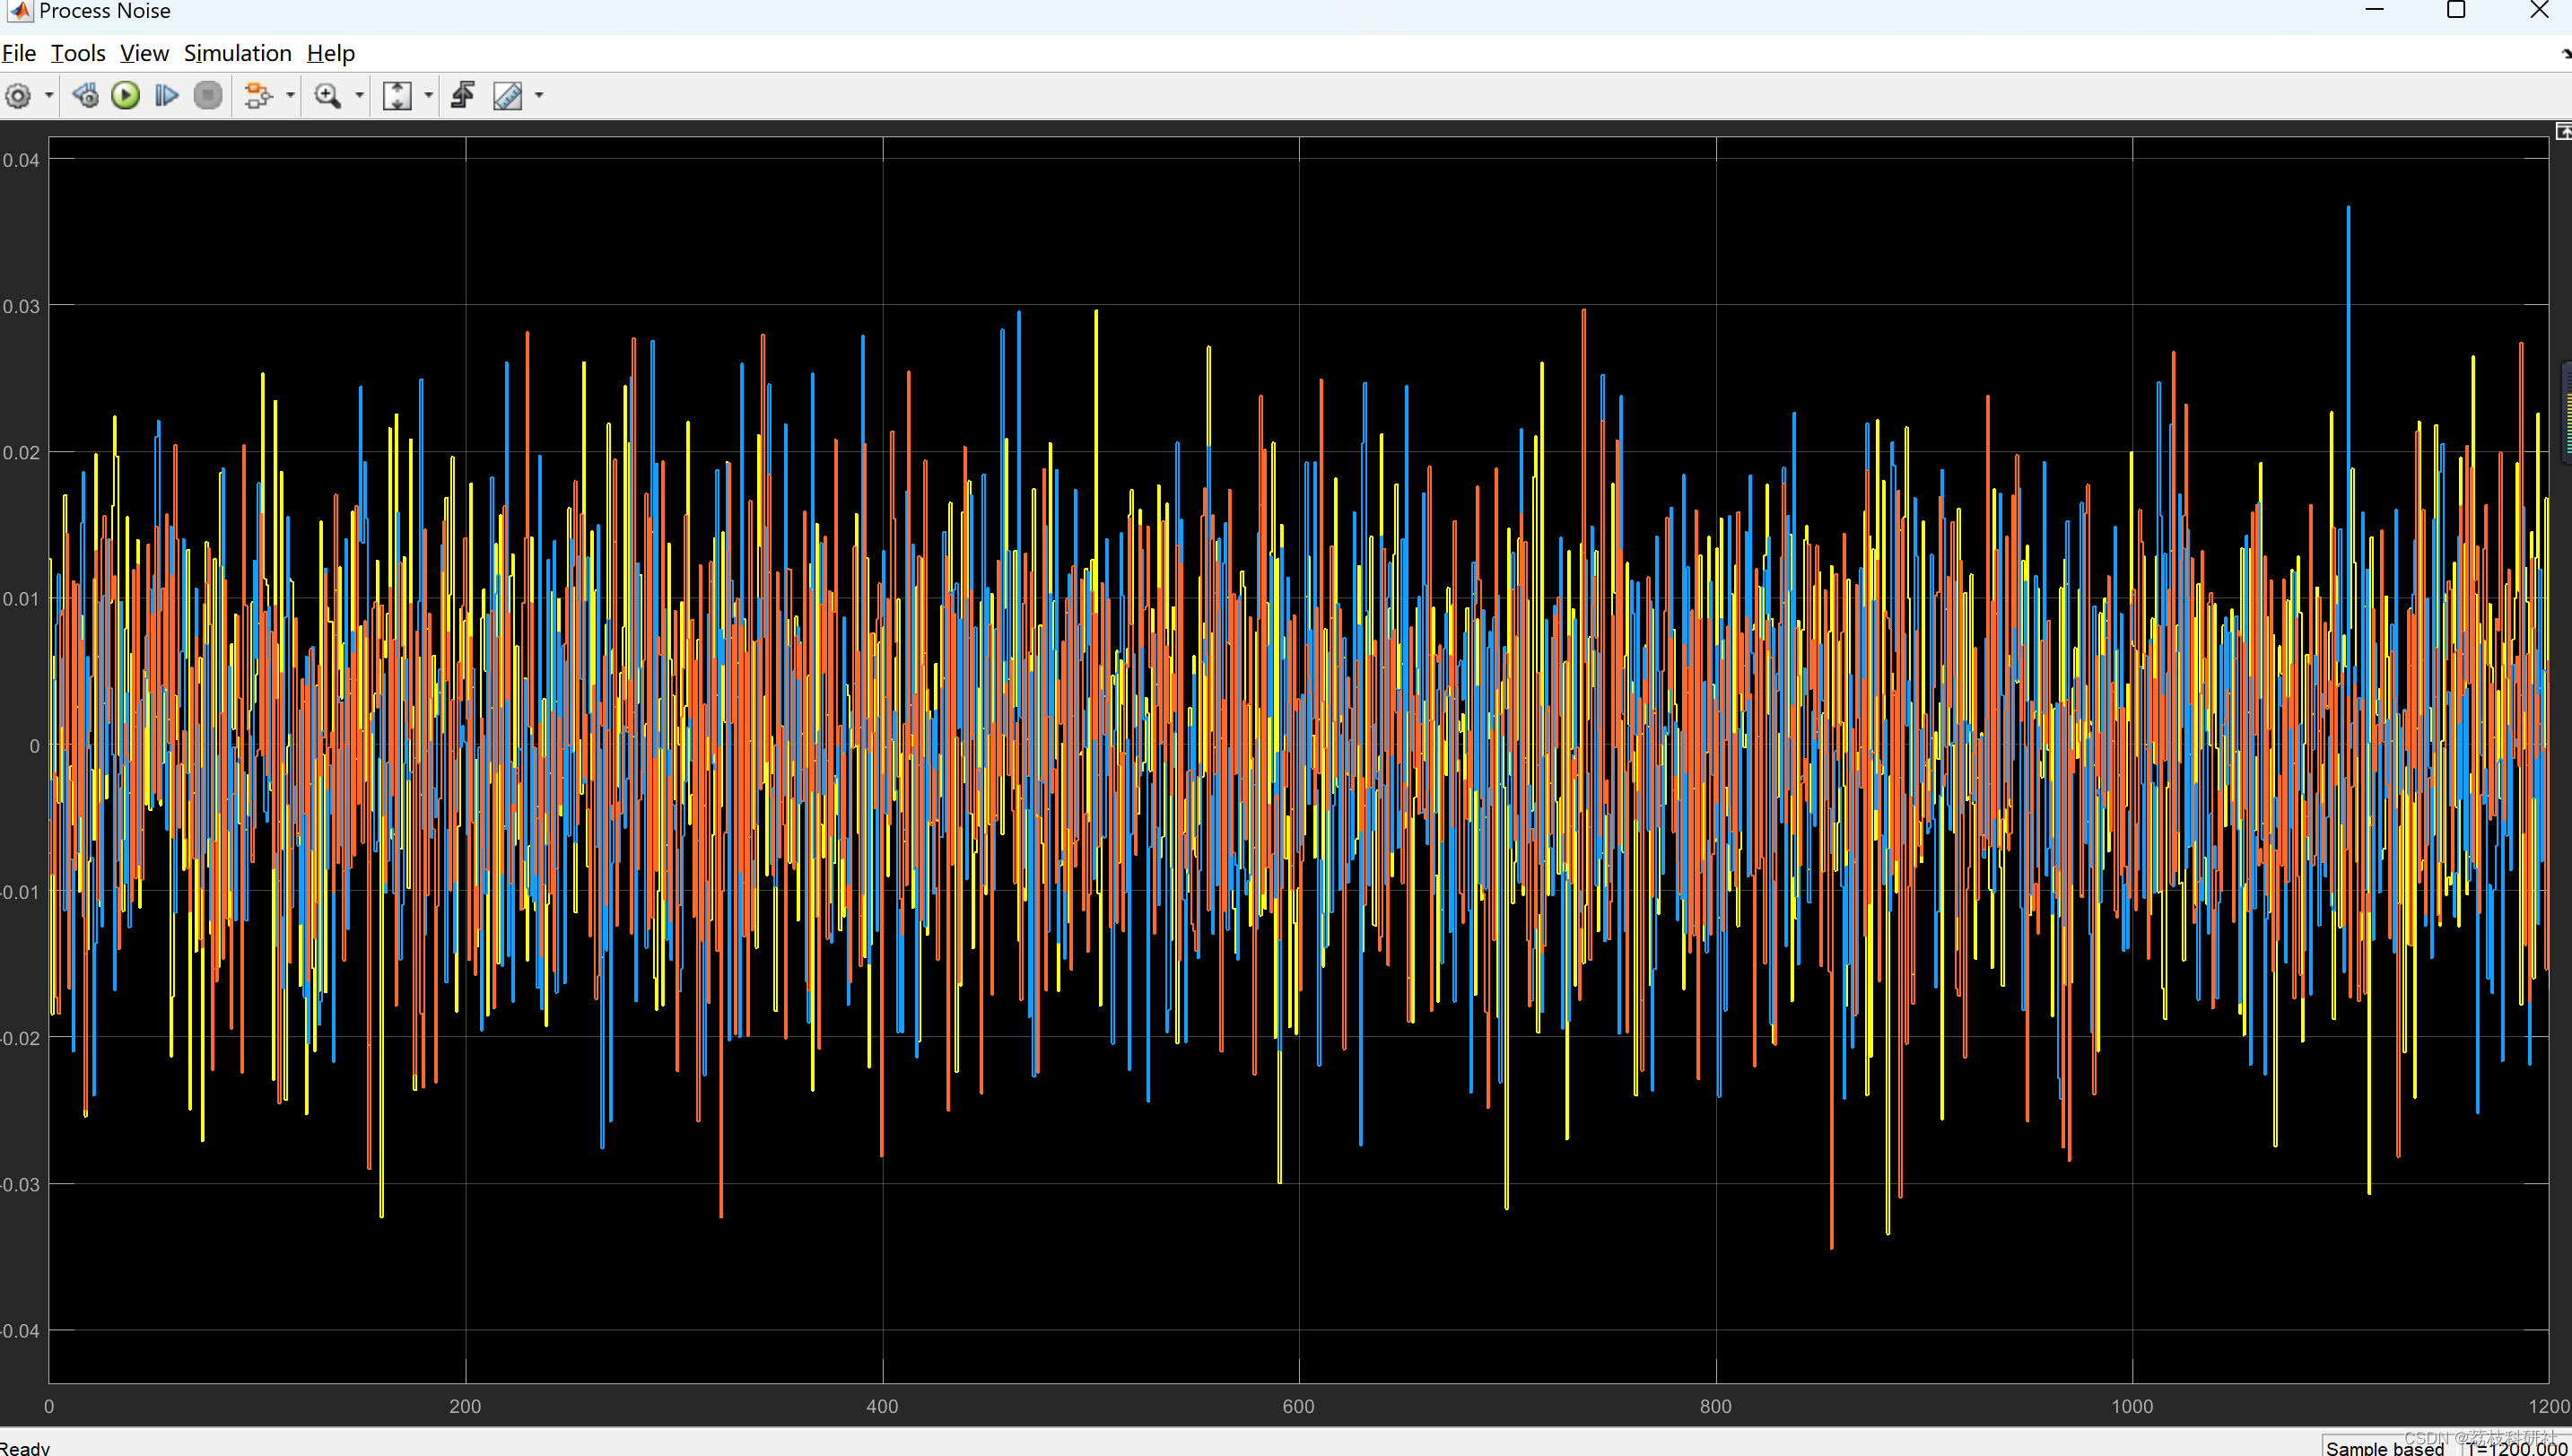This screenshot has height=1456, width=2572.
Task: Open the File menu
Action: [x=19, y=53]
